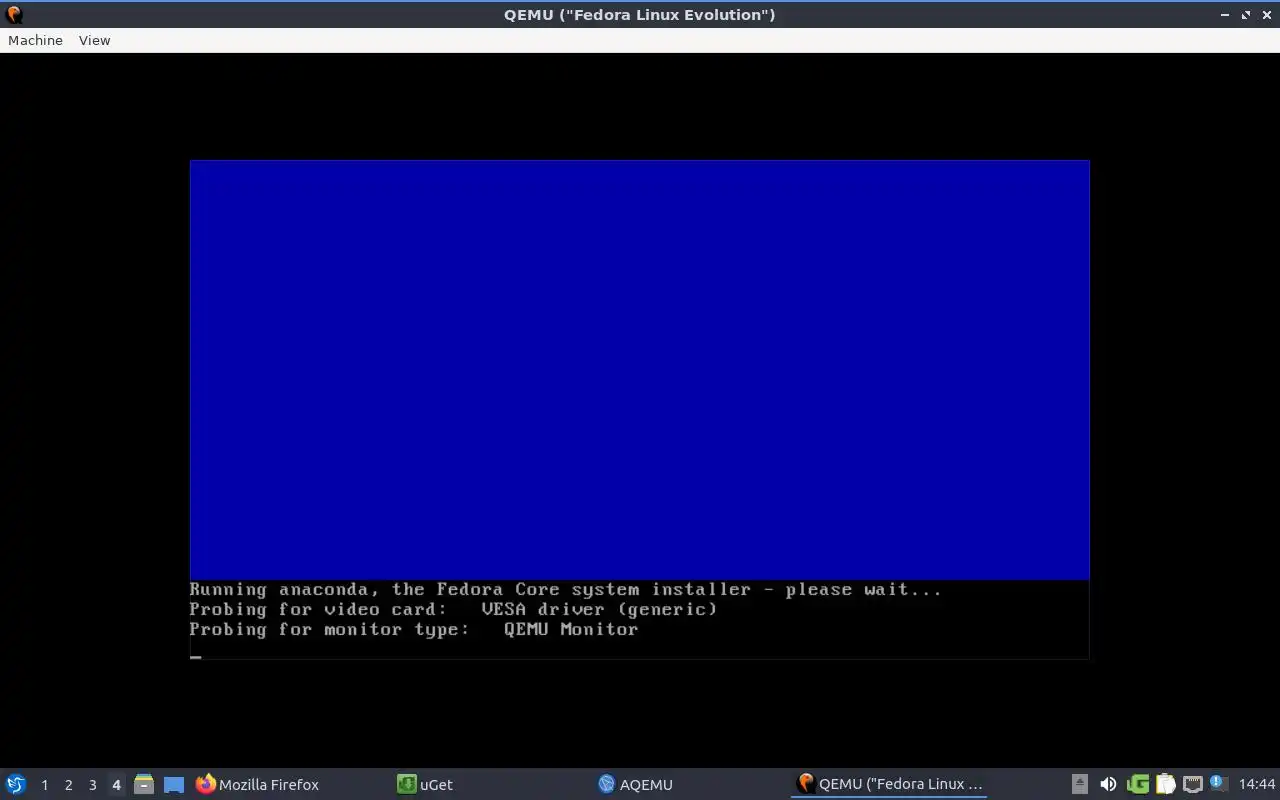Click inside the blue QEMU guest display
The image size is (1280, 800).
(640, 370)
